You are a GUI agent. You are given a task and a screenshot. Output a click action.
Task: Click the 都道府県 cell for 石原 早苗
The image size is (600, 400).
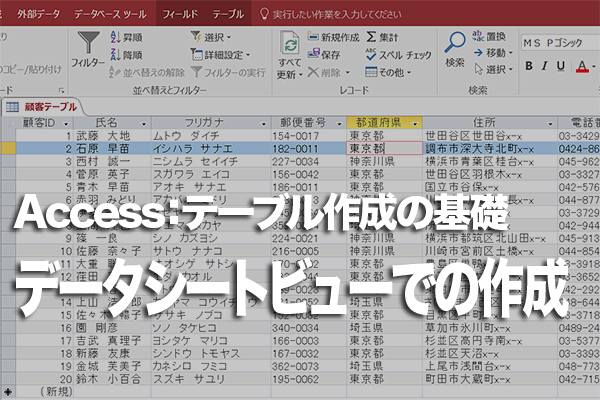[385, 149]
